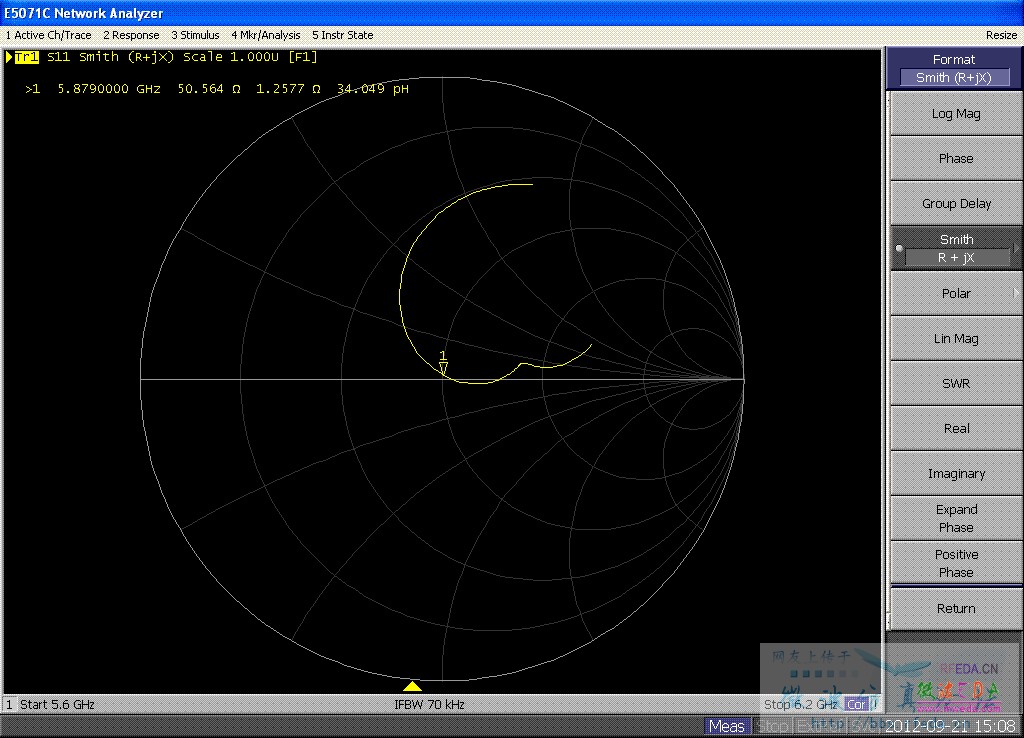This screenshot has height=738, width=1024.
Task: Click the Start 5.6 GHz value
Action: point(57,704)
